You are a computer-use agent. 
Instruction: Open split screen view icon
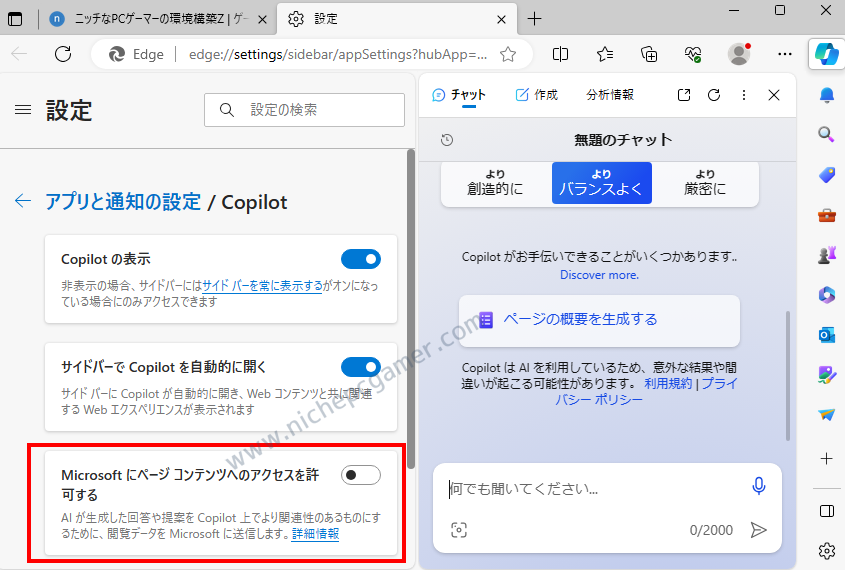(560, 54)
